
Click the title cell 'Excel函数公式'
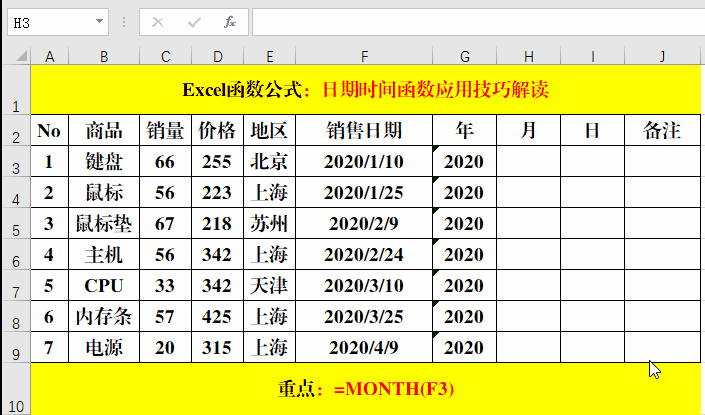(366, 89)
